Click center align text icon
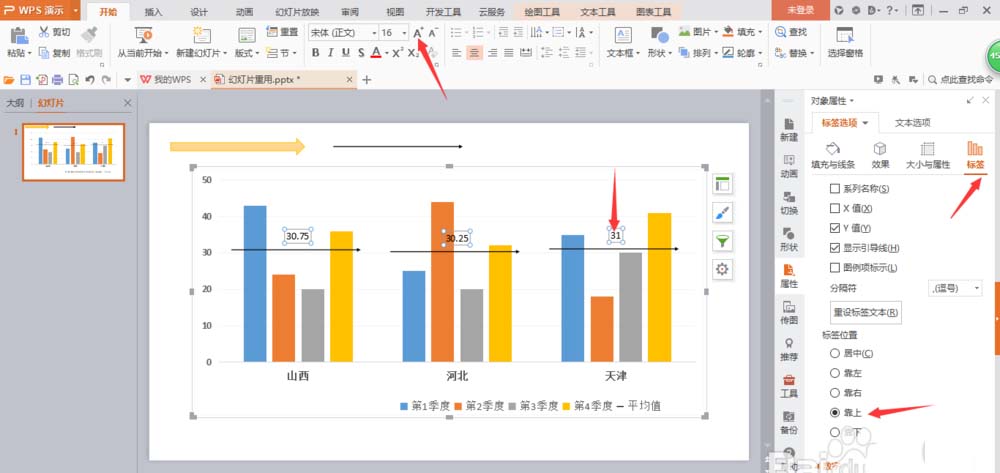Image resolution: width=1000 pixels, height=473 pixels. tap(474, 53)
